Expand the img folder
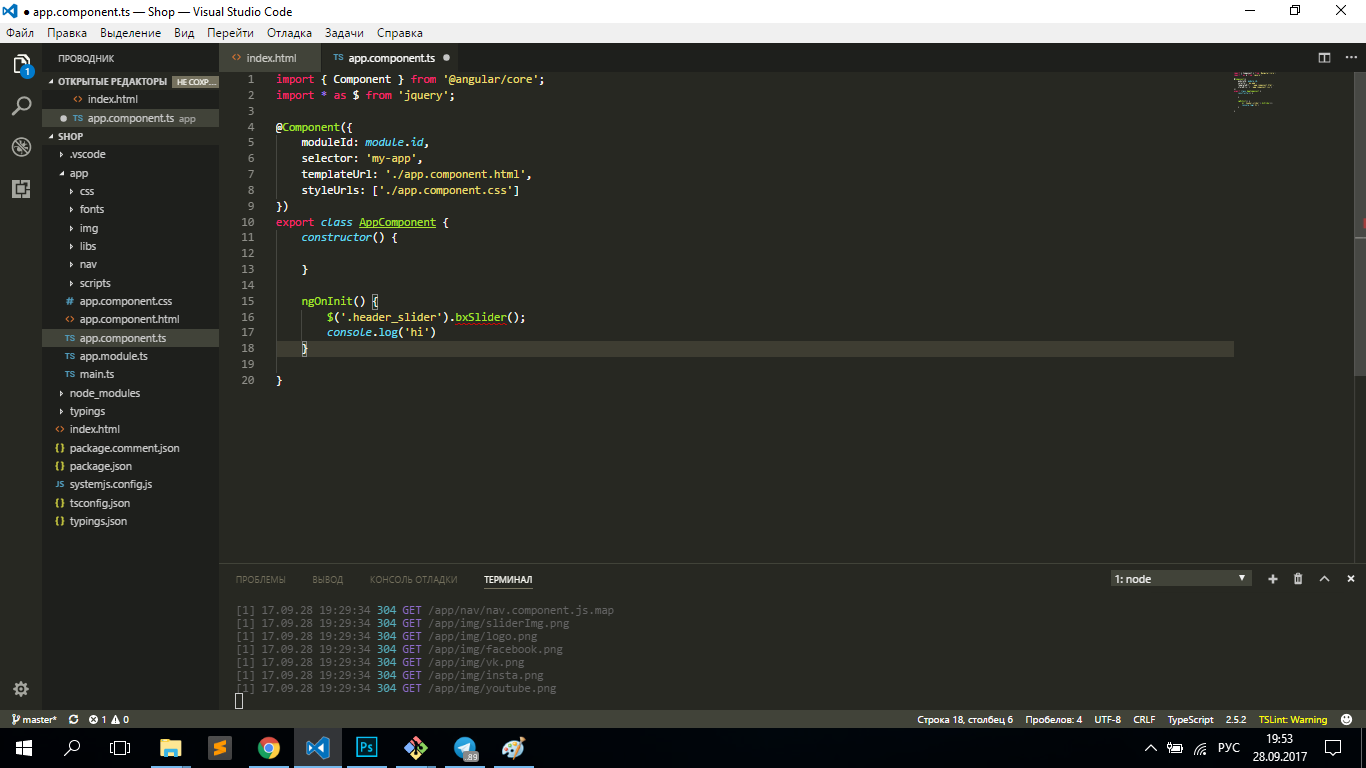The height and width of the screenshot is (768, 1366). click(130, 228)
